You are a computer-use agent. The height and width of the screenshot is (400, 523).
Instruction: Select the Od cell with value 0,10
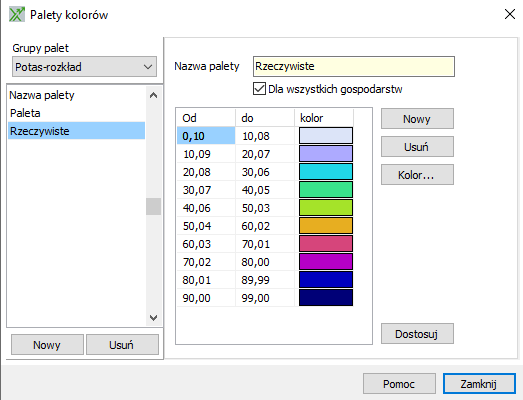(x=206, y=136)
